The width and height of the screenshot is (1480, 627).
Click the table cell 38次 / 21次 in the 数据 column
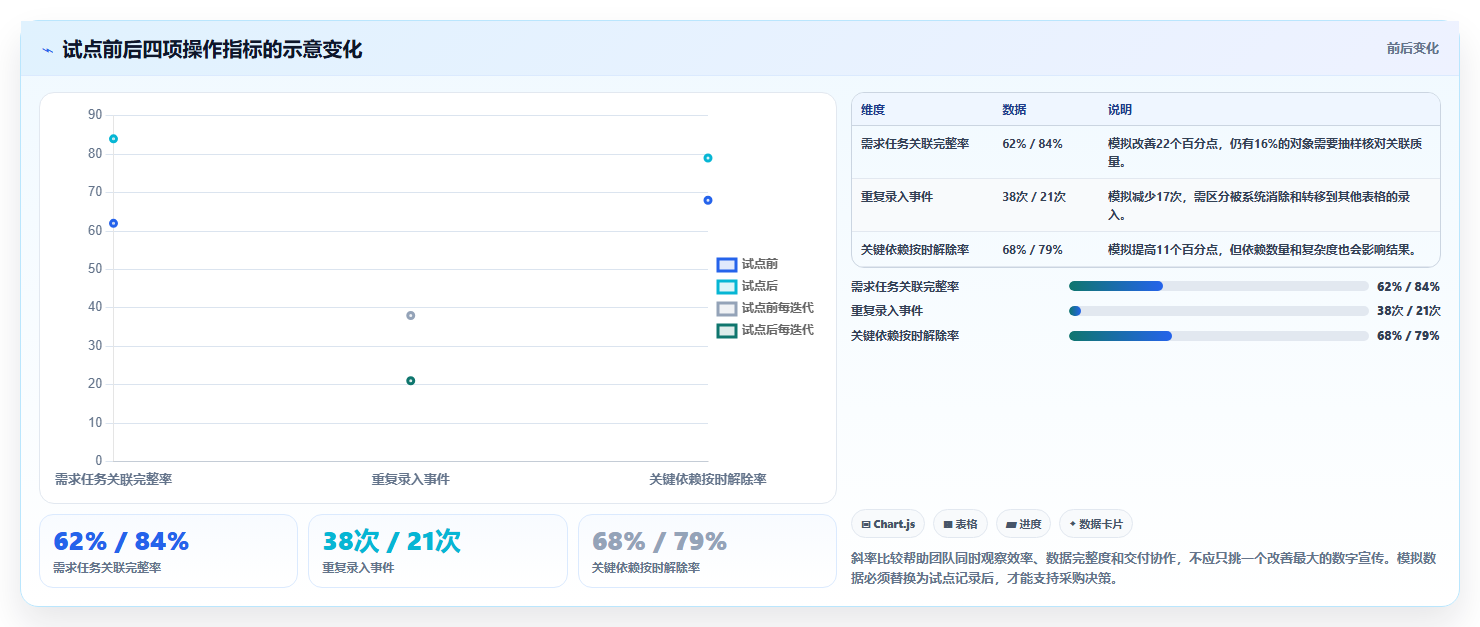point(1034,197)
